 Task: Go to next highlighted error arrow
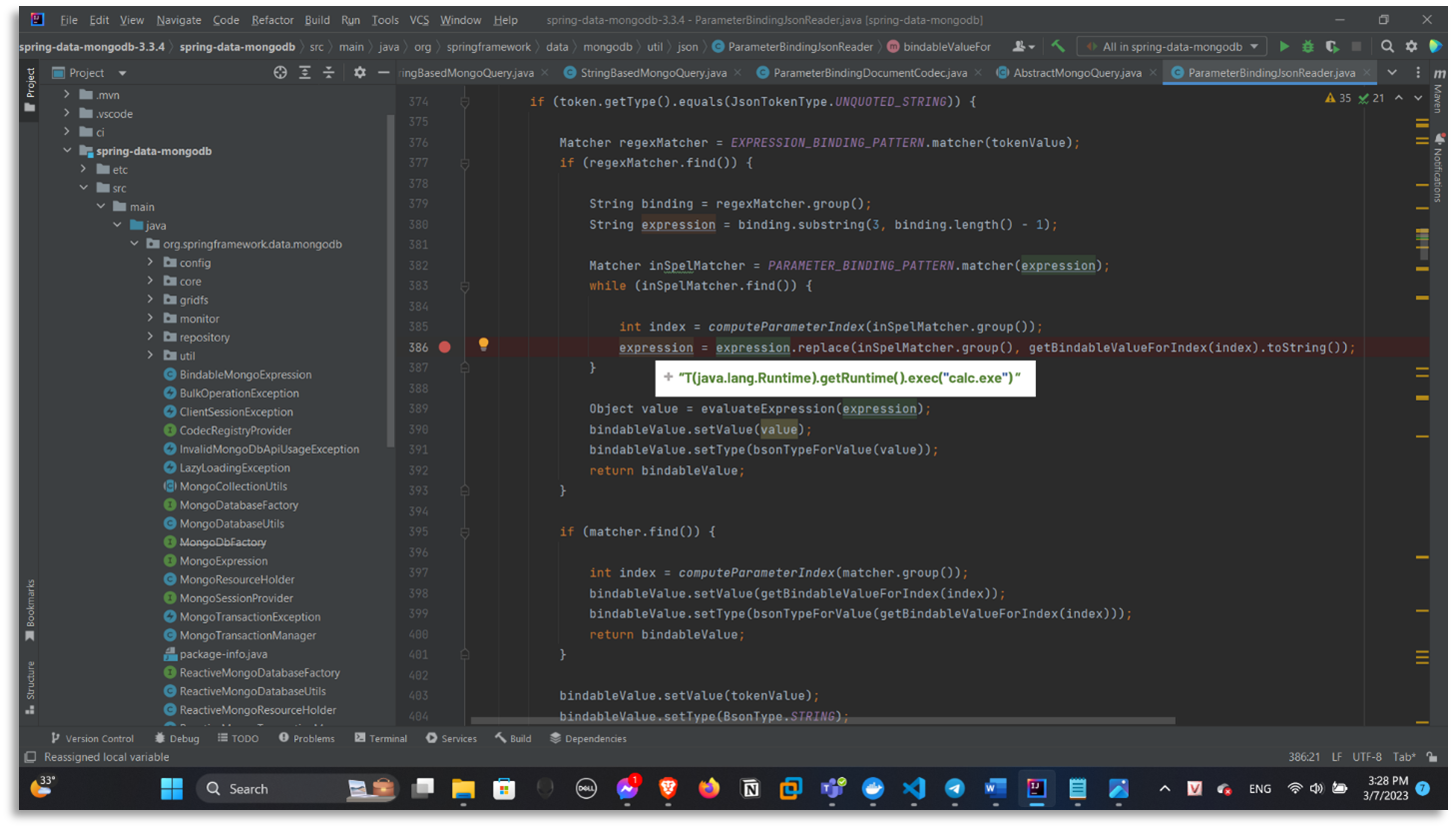1419,98
